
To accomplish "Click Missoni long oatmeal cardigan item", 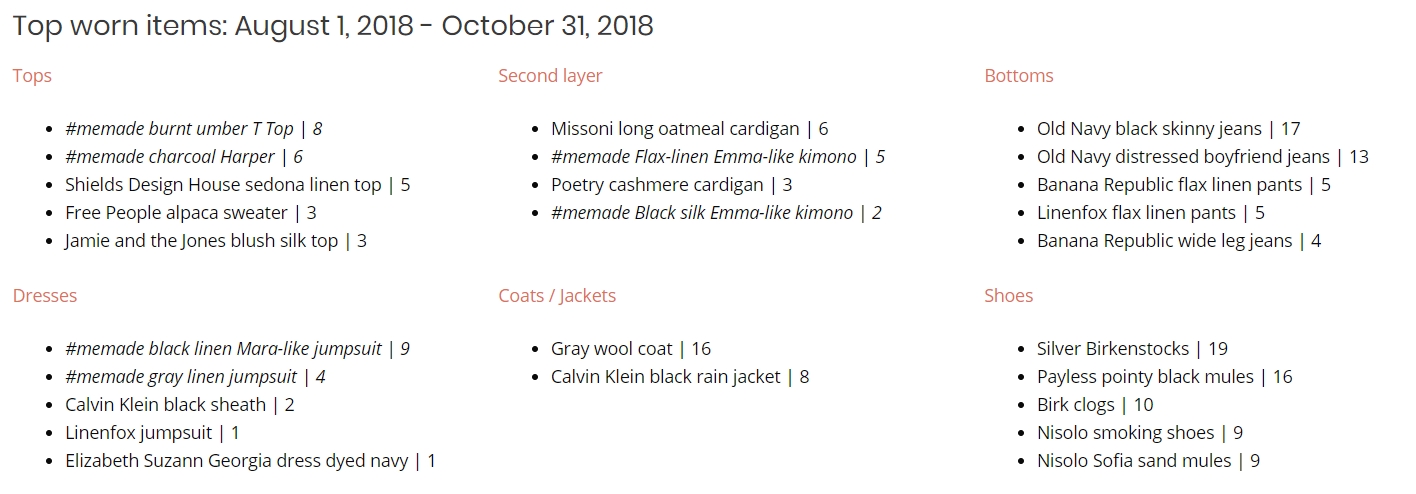I will 690,129.
